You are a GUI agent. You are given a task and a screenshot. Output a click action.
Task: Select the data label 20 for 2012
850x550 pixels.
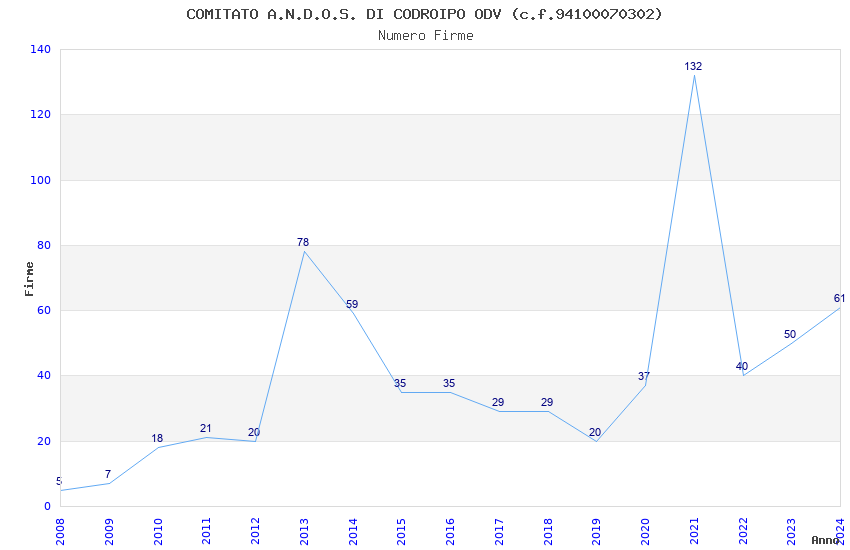tap(254, 432)
